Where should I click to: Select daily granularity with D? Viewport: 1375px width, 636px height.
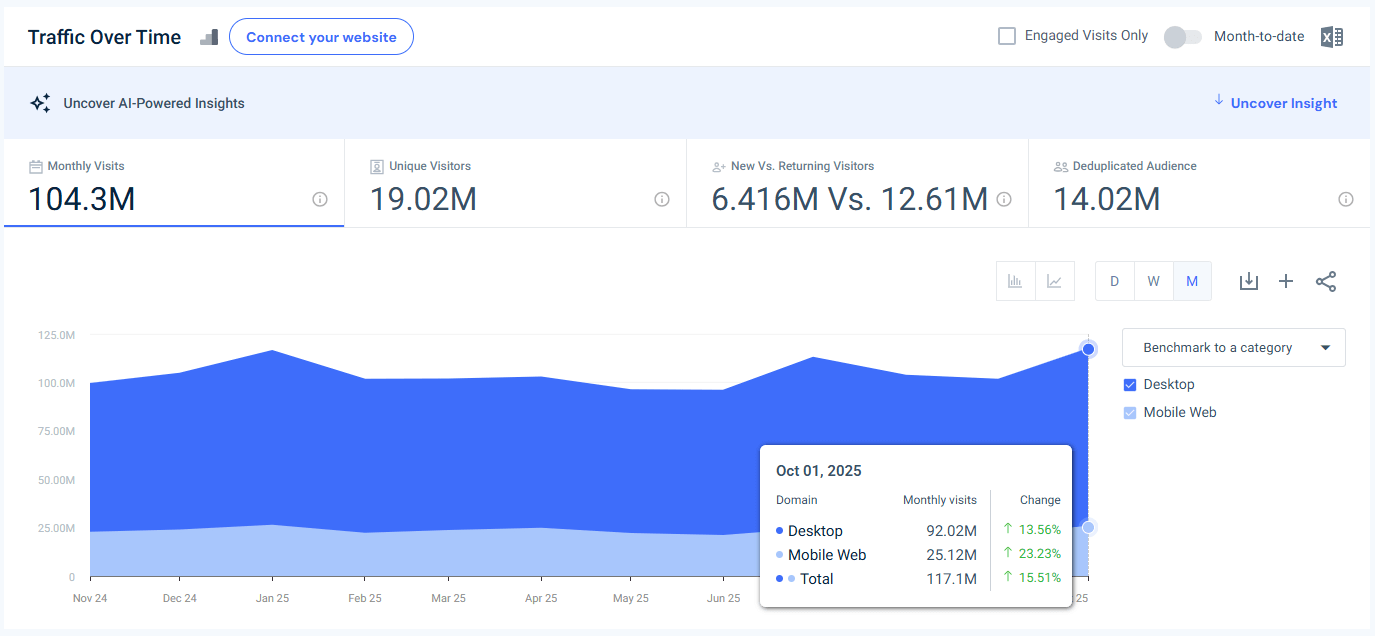click(x=1114, y=281)
